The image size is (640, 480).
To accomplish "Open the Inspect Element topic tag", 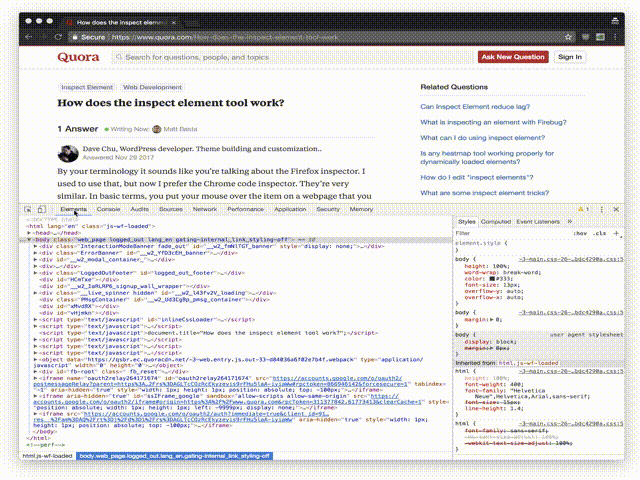I will click(87, 87).
